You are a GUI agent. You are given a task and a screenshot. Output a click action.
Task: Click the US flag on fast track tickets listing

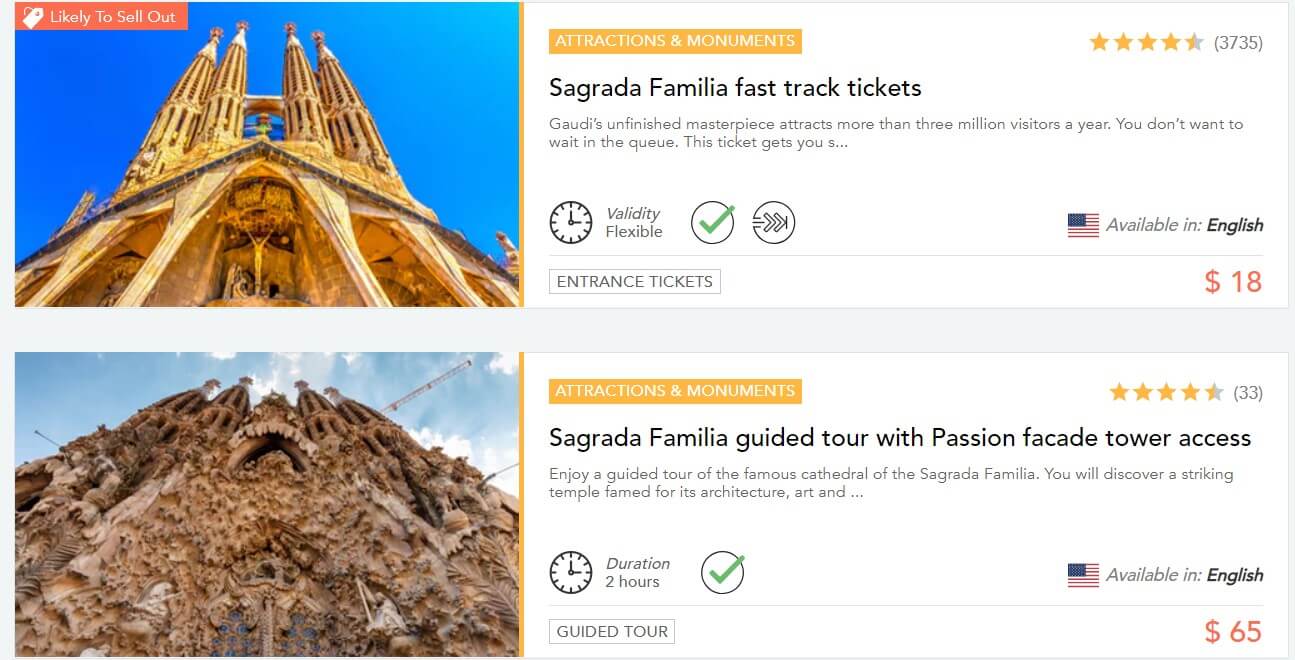(x=1083, y=225)
